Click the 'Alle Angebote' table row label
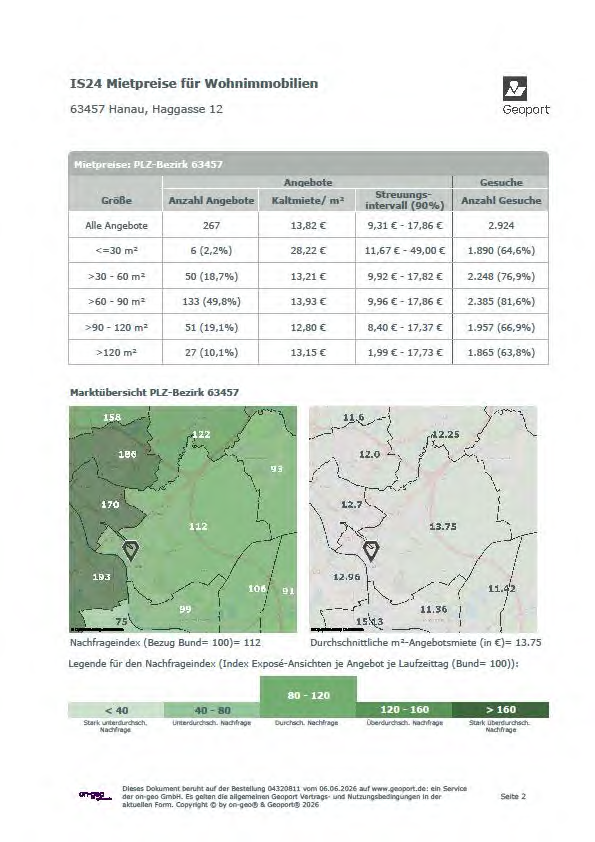This screenshot has height=842, width=595. click(116, 226)
